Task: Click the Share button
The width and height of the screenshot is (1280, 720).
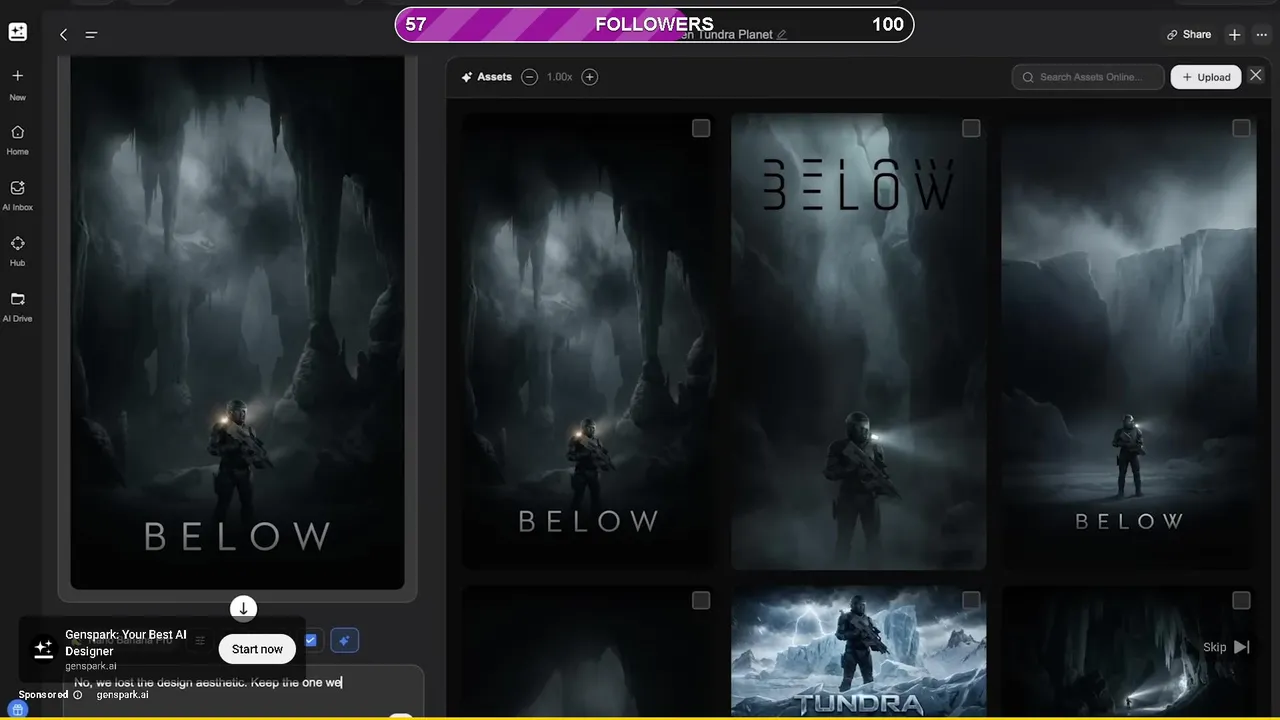Action: click(x=1189, y=34)
